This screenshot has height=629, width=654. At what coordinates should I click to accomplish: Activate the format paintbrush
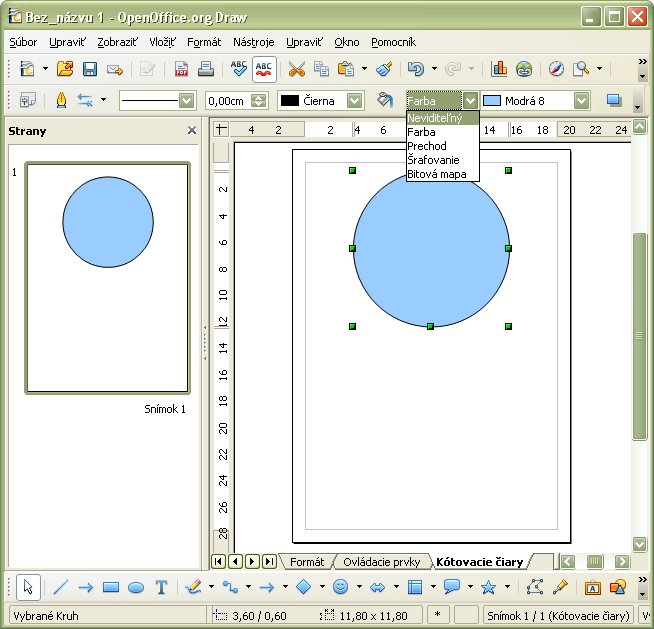coord(384,69)
